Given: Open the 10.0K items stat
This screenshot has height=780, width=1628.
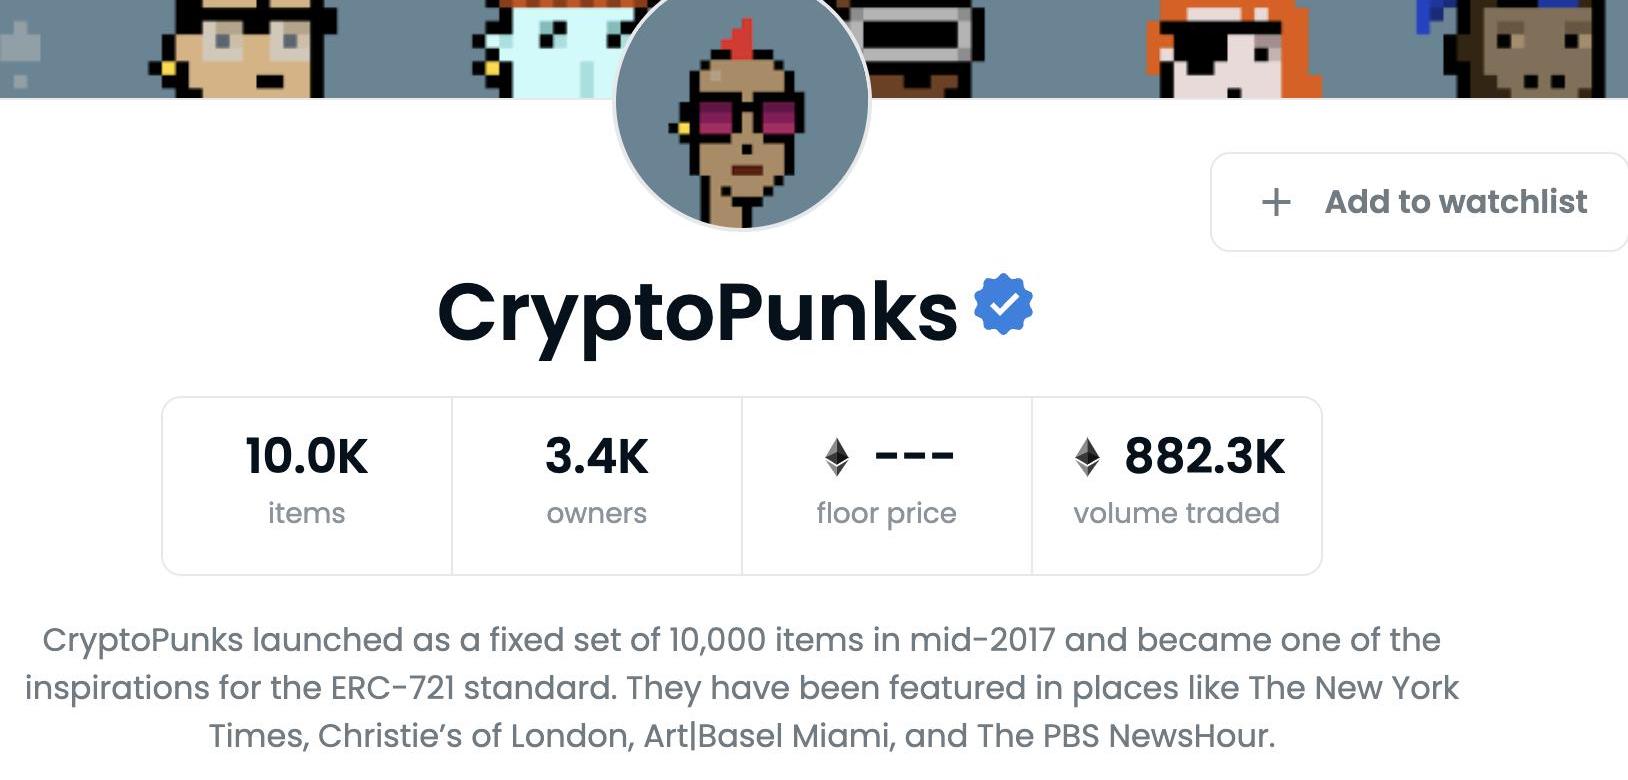Looking at the screenshot, I should (x=307, y=486).
